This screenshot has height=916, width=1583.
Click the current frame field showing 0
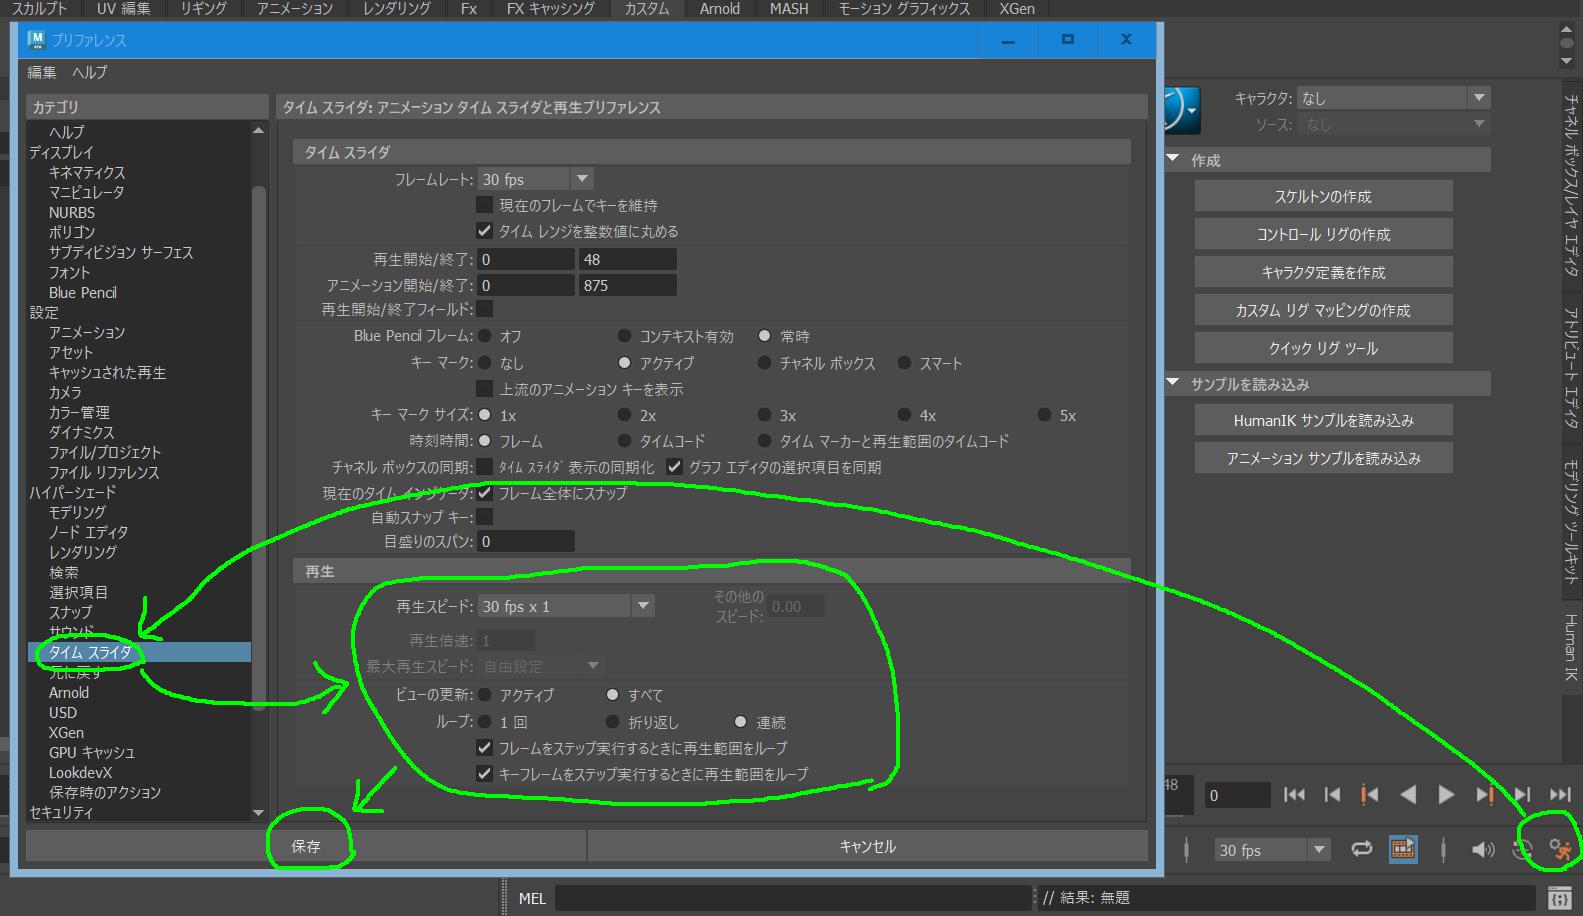[1237, 795]
